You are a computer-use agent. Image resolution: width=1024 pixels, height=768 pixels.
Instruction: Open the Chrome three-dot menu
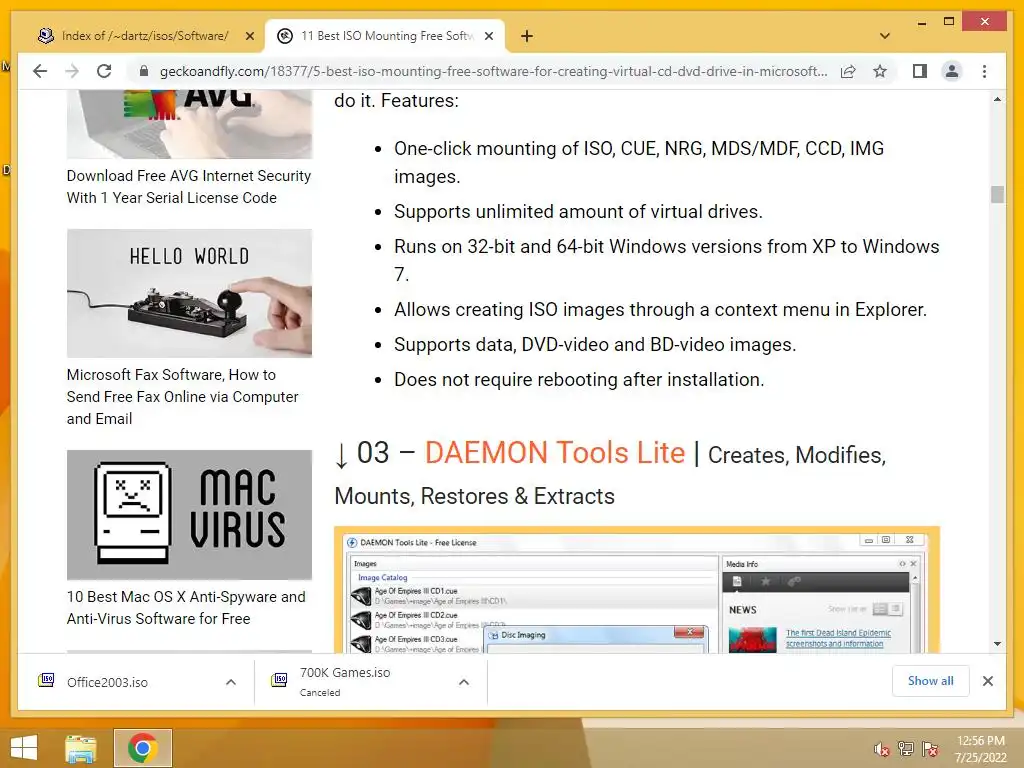(984, 71)
